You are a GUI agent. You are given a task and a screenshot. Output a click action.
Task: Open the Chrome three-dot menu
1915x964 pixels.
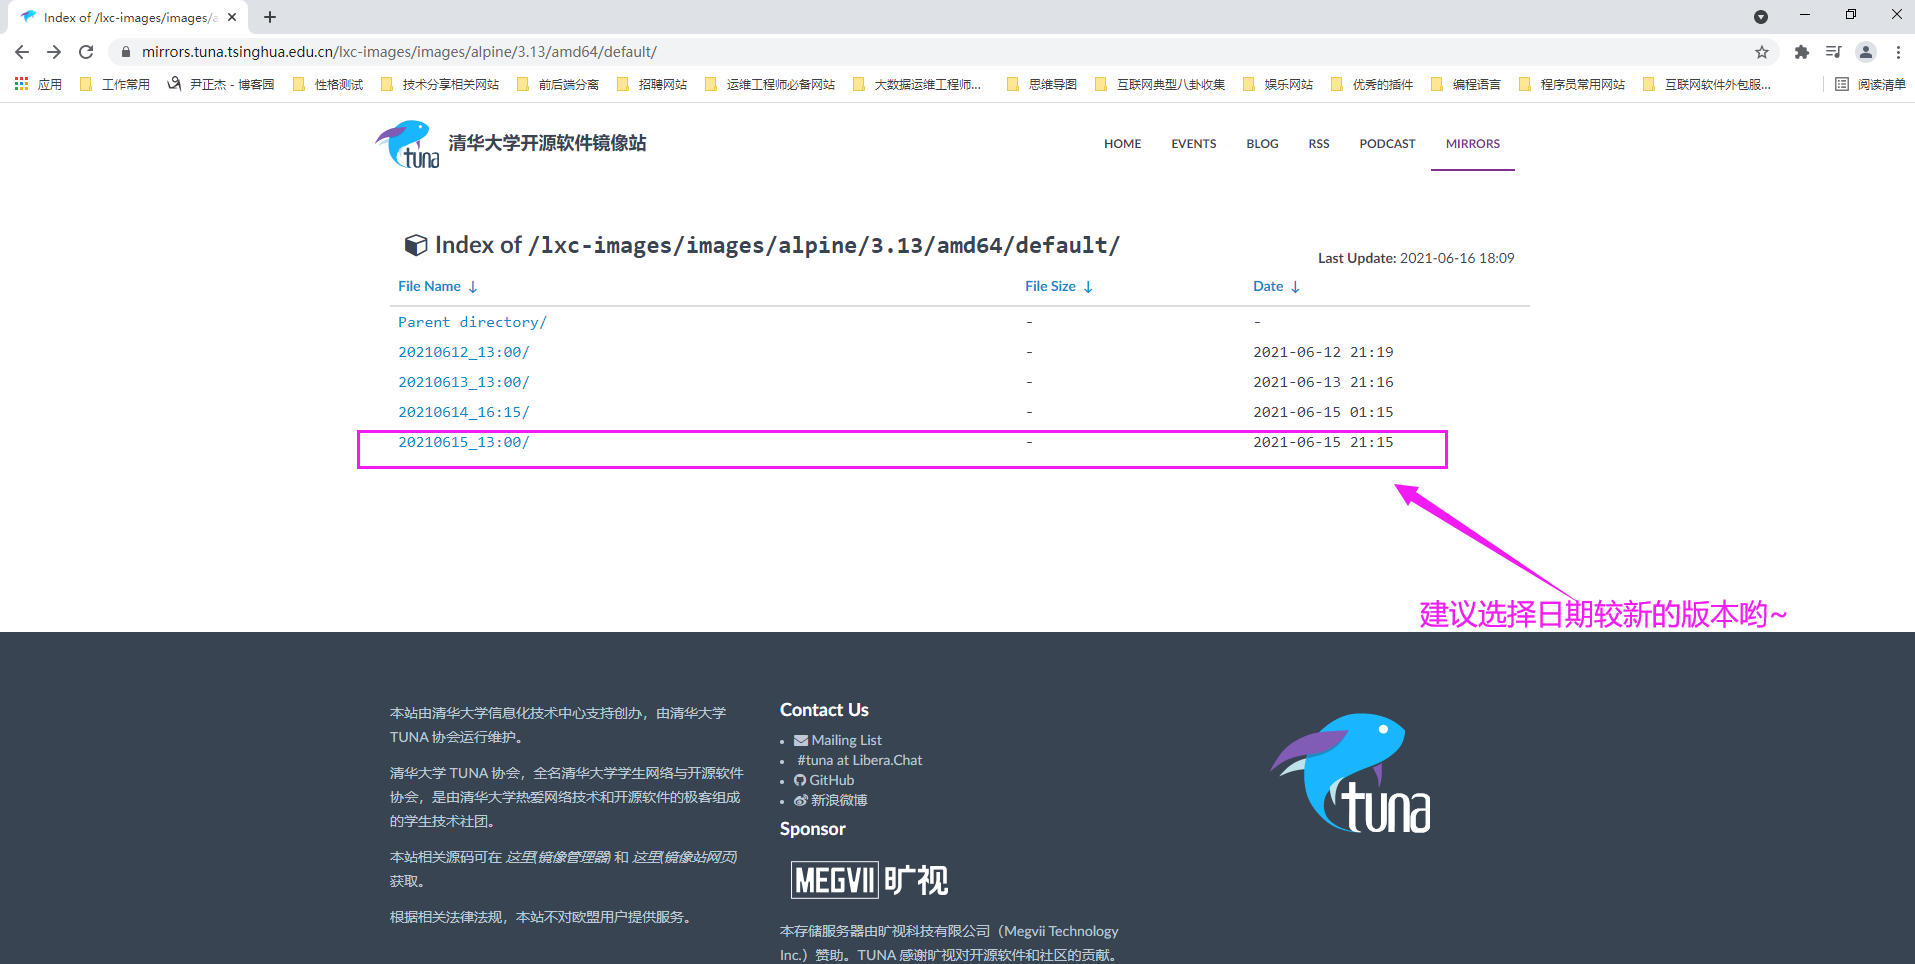pos(1898,52)
